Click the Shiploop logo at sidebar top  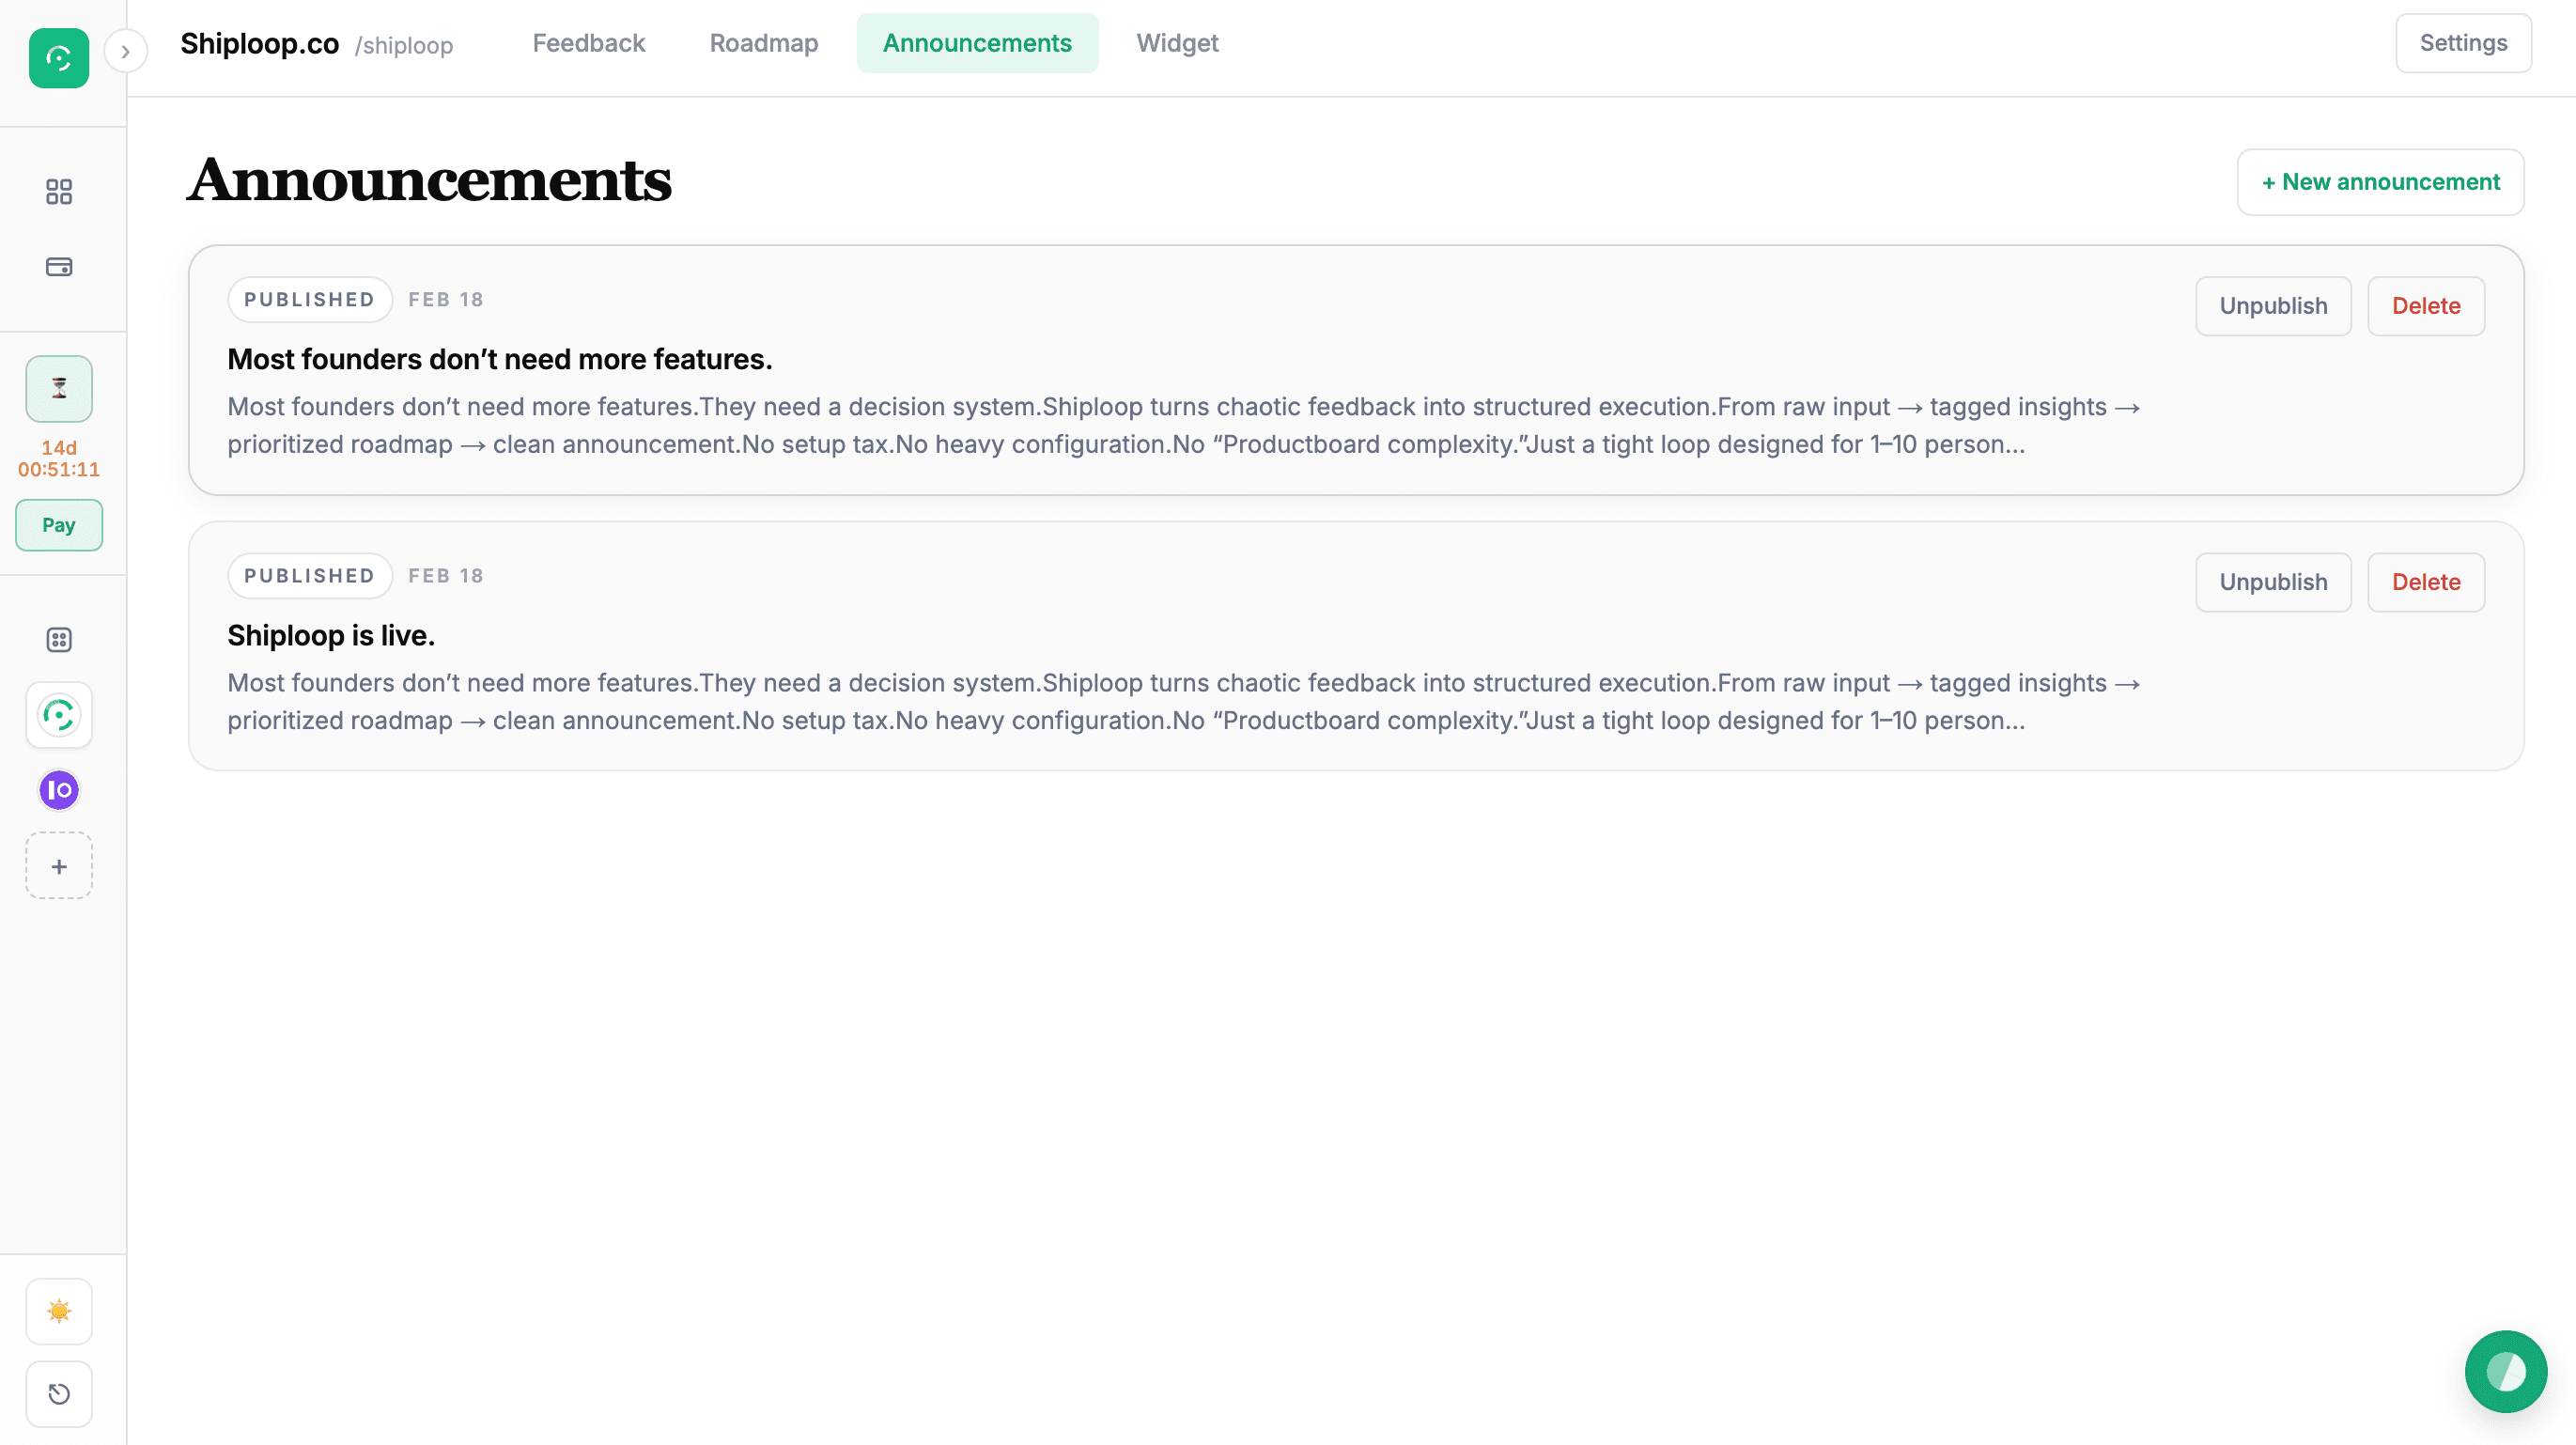click(x=58, y=58)
